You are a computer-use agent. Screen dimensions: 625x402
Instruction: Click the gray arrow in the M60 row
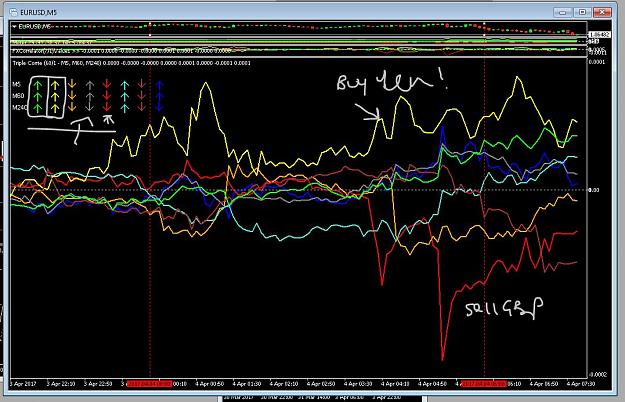click(90, 96)
